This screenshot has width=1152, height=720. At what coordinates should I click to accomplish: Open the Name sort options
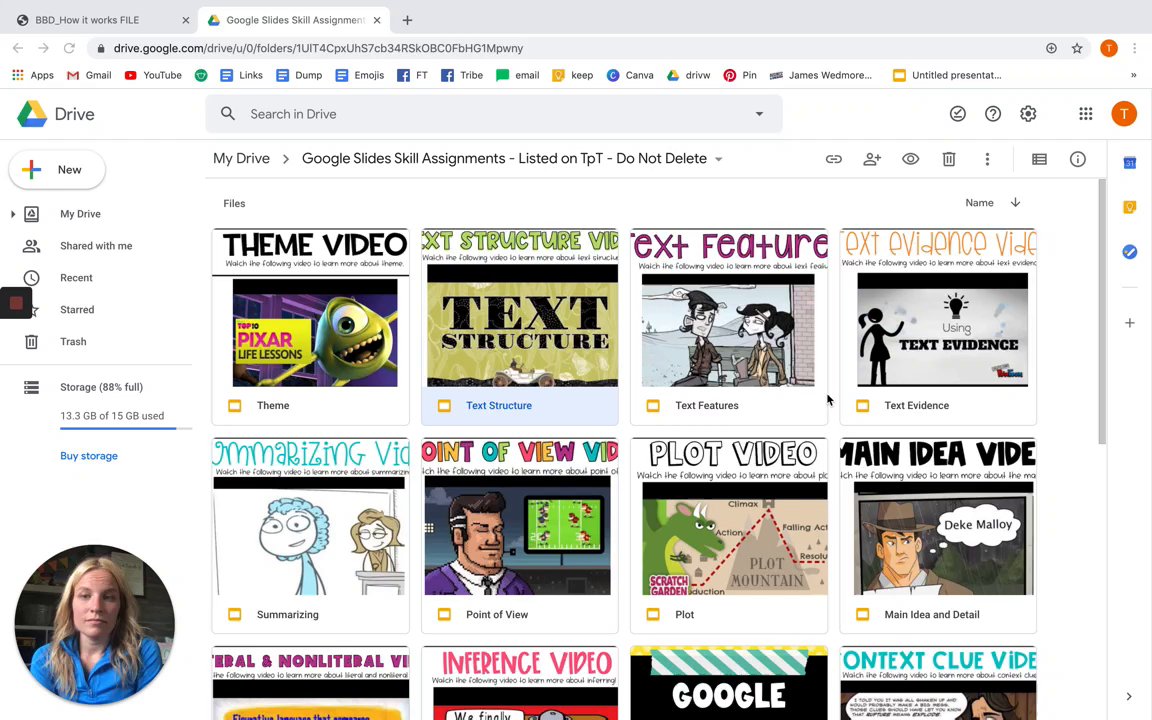(979, 203)
